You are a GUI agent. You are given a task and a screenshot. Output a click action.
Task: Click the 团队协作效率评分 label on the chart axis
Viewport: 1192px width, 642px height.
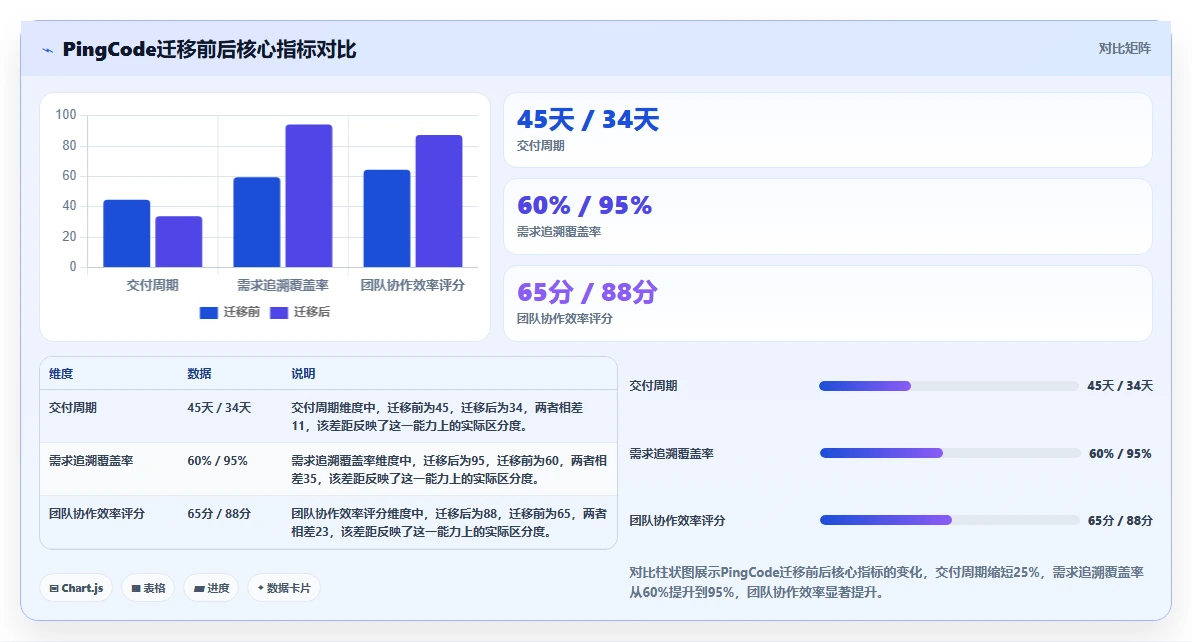tap(413, 285)
